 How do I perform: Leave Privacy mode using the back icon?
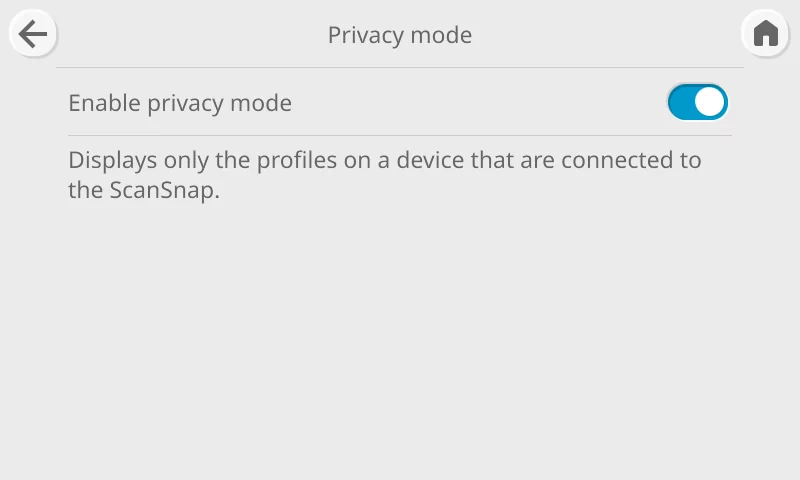pos(33,35)
